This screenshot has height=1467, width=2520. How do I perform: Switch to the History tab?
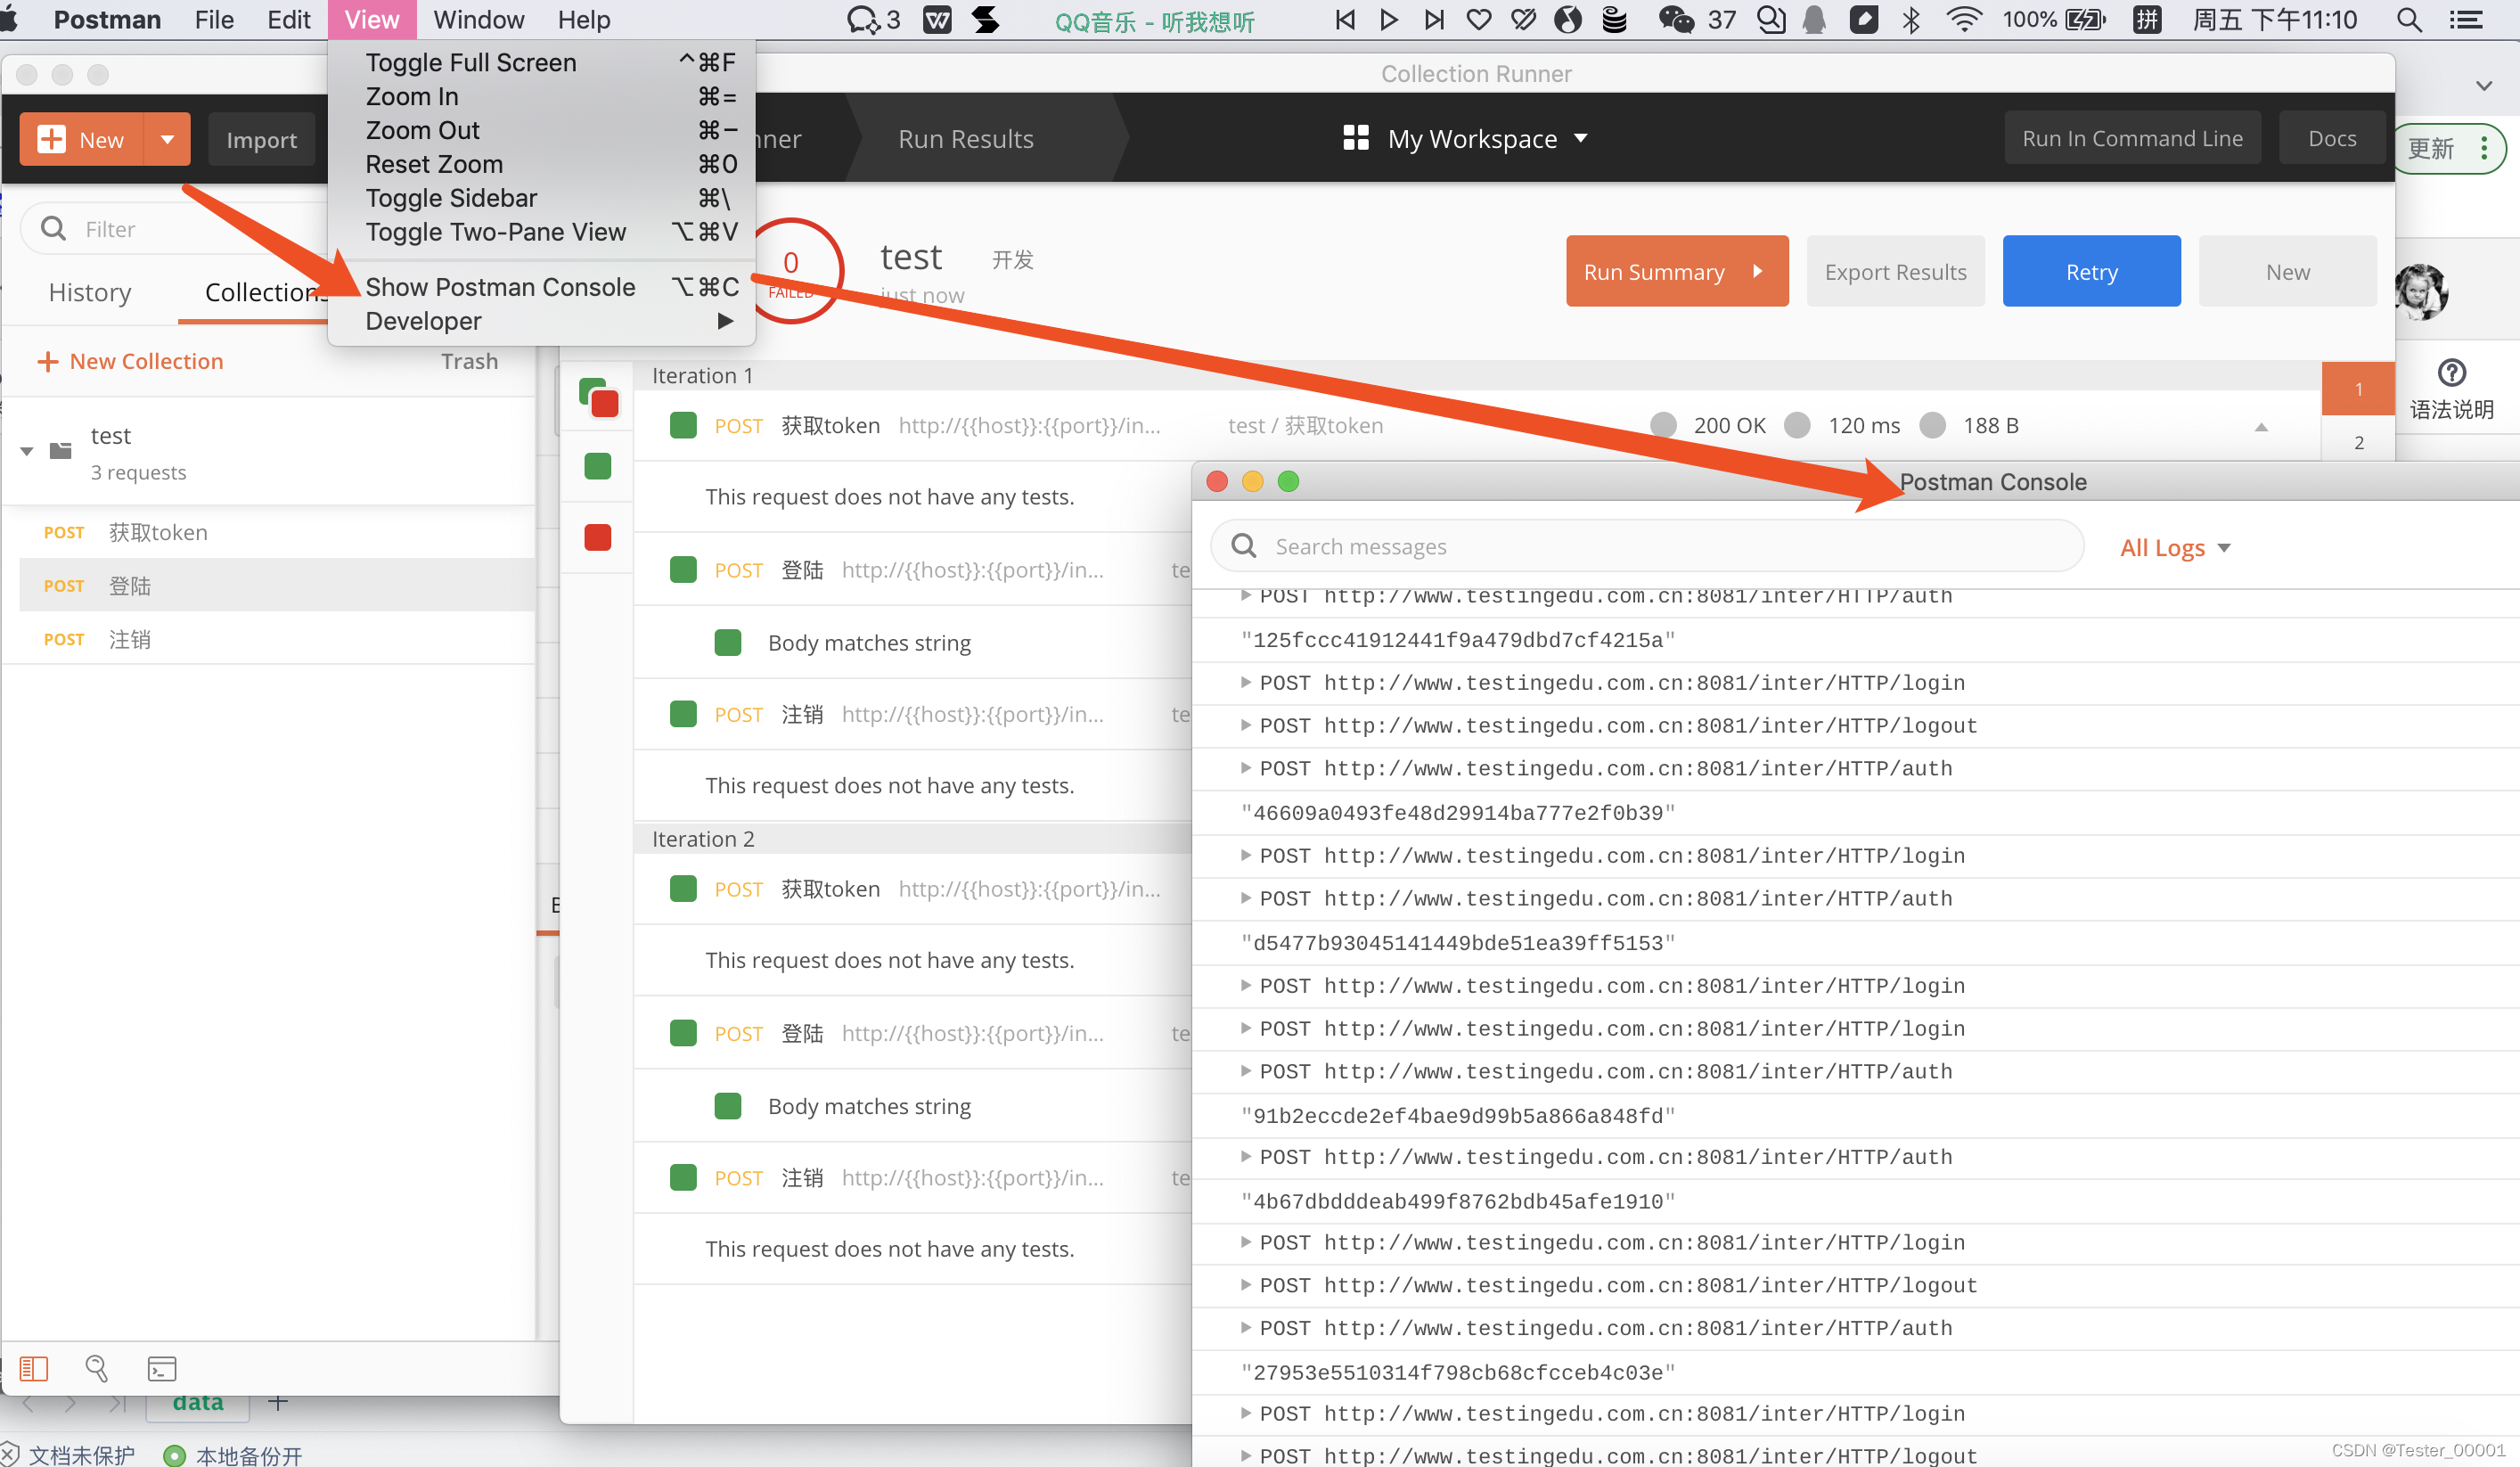pos(90,292)
